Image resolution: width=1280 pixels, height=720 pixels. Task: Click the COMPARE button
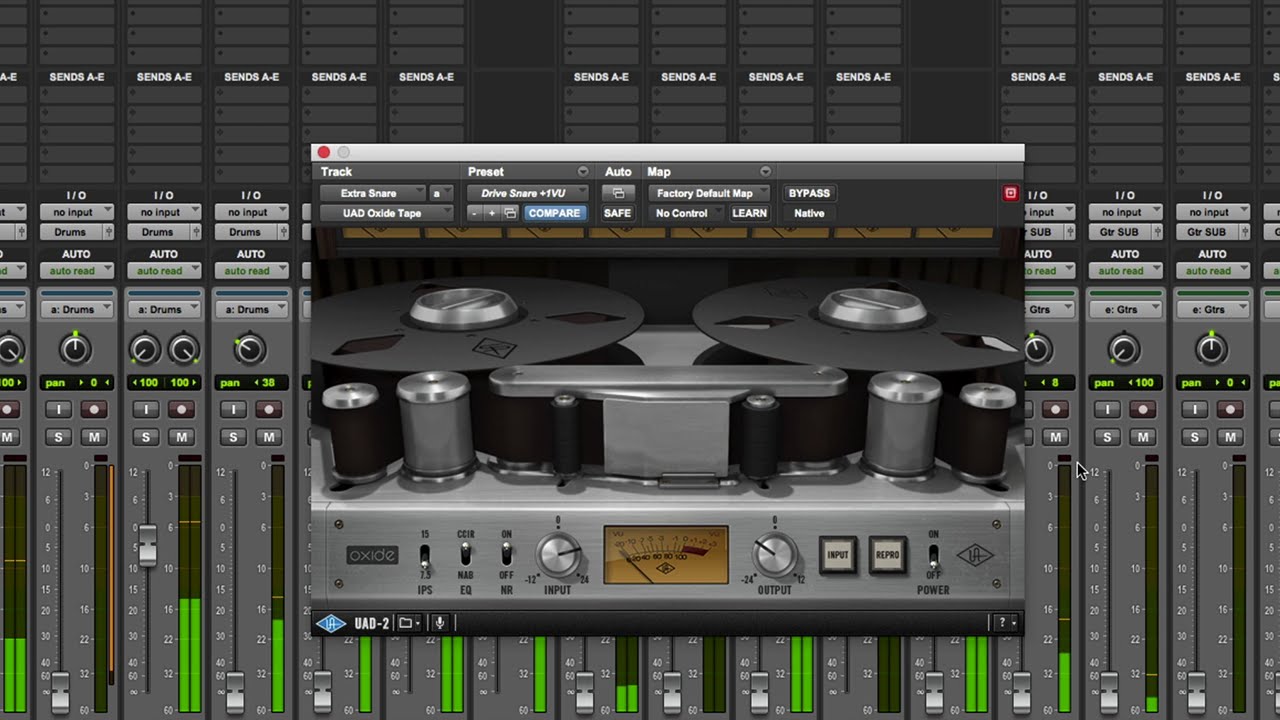point(554,213)
